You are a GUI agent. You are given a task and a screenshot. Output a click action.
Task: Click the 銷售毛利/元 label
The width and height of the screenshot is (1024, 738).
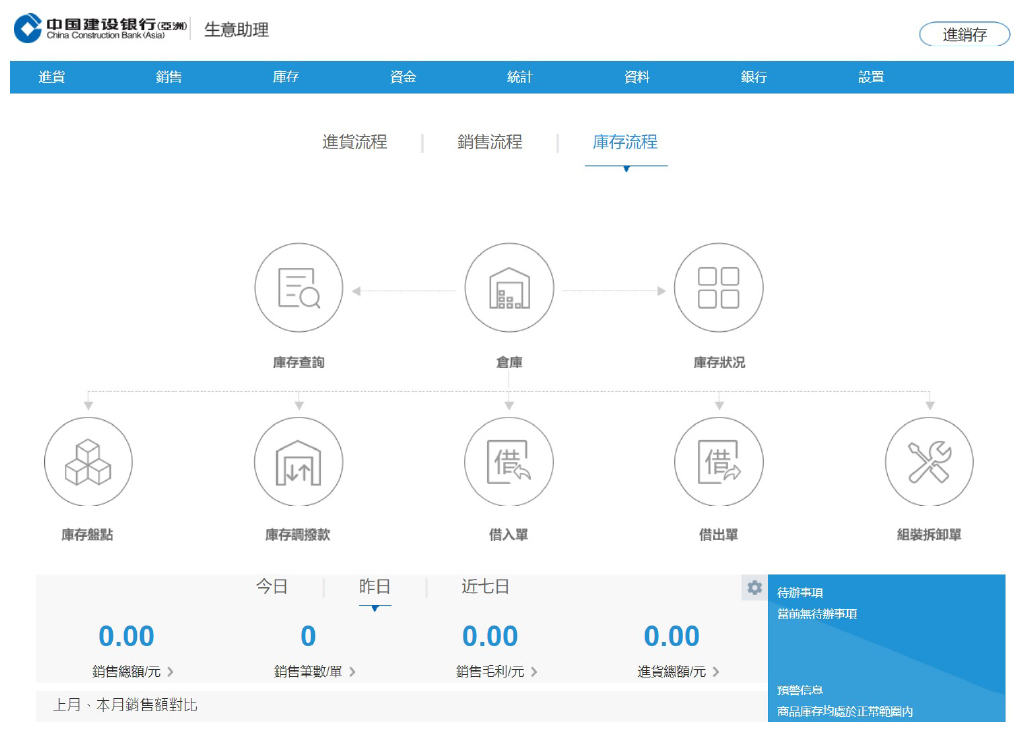pos(490,671)
